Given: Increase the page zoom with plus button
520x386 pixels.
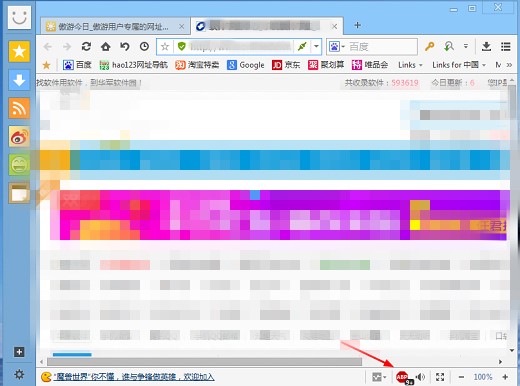Looking at the screenshot, I should click(505, 377).
